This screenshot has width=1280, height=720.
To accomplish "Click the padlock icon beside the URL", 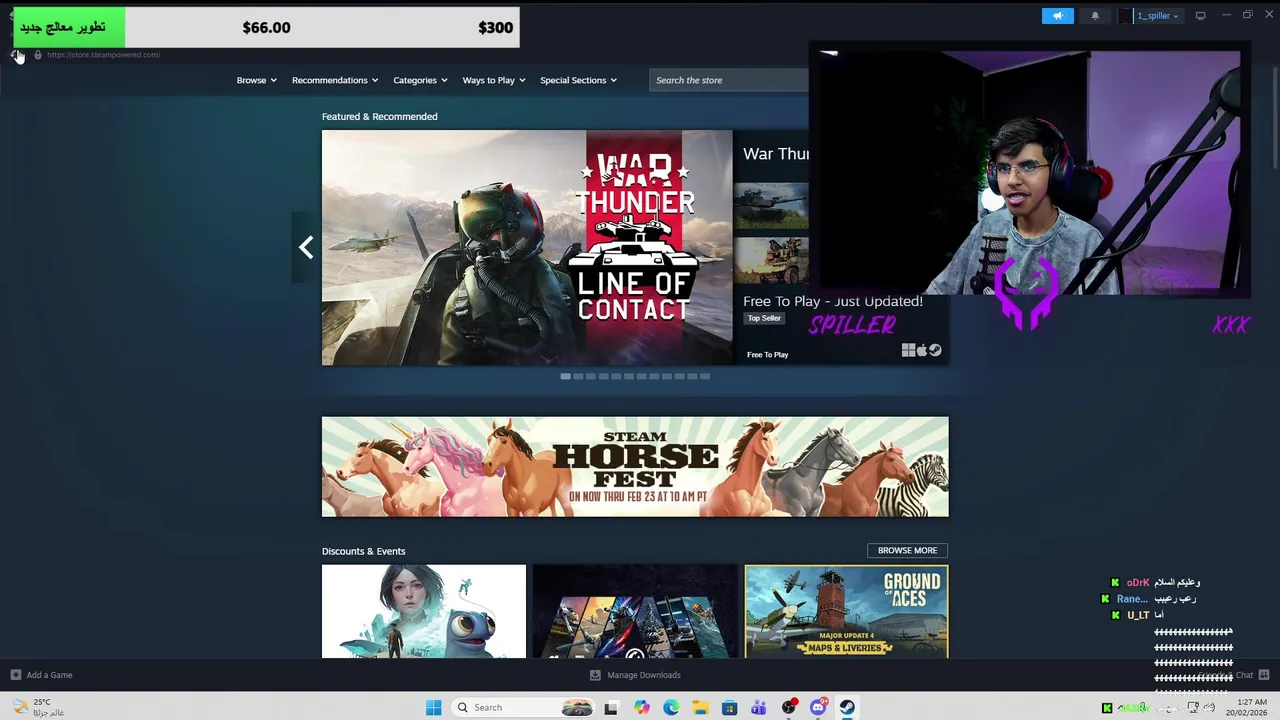I will pyautogui.click(x=38, y=55).
